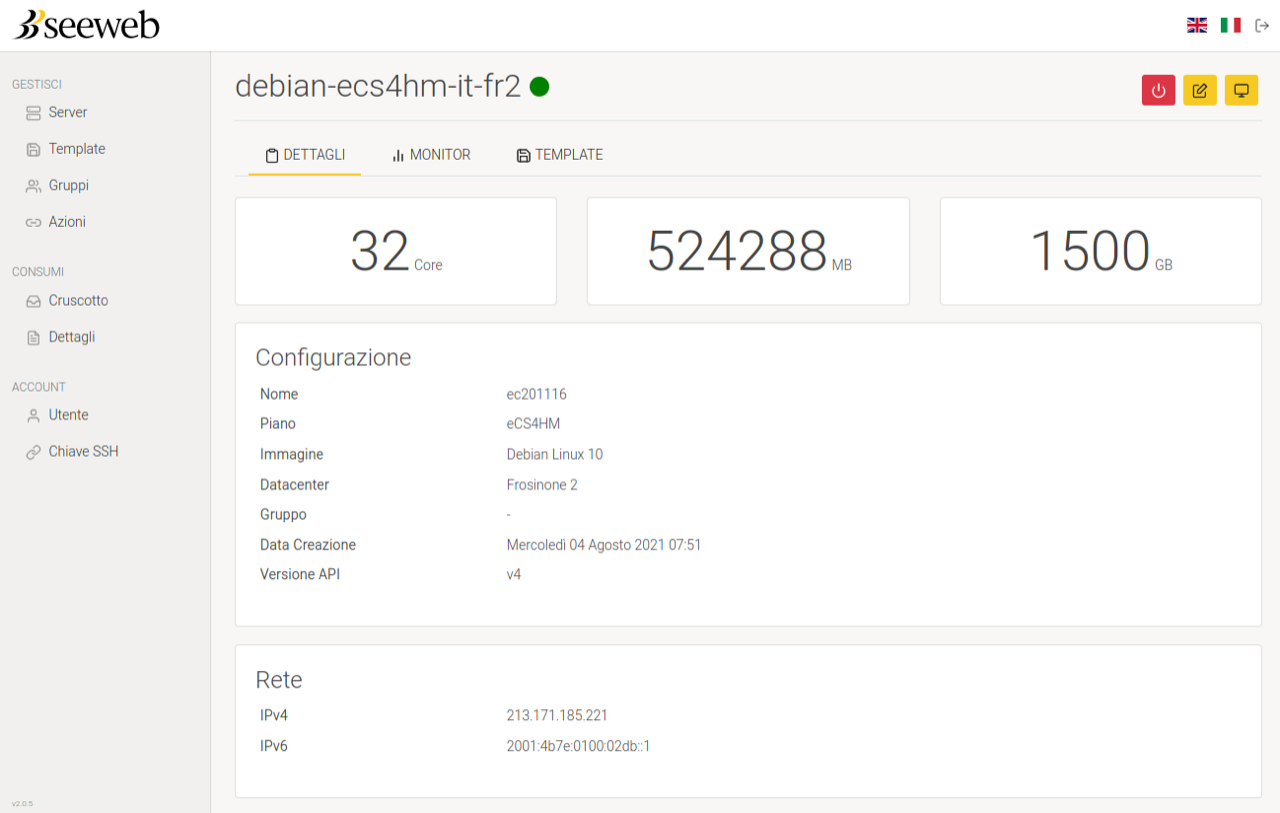Click the Server sidebar icon
1280x813 pixels.
tap(33, 113)
